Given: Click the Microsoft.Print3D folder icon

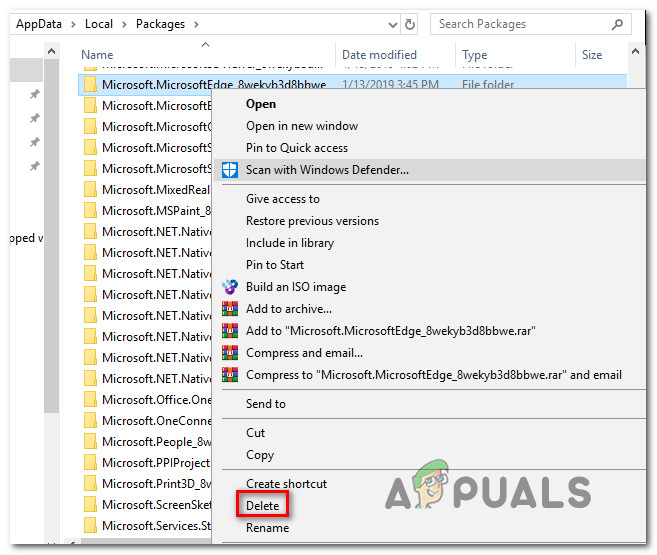Looking at the screenshot, I should 90,483.
